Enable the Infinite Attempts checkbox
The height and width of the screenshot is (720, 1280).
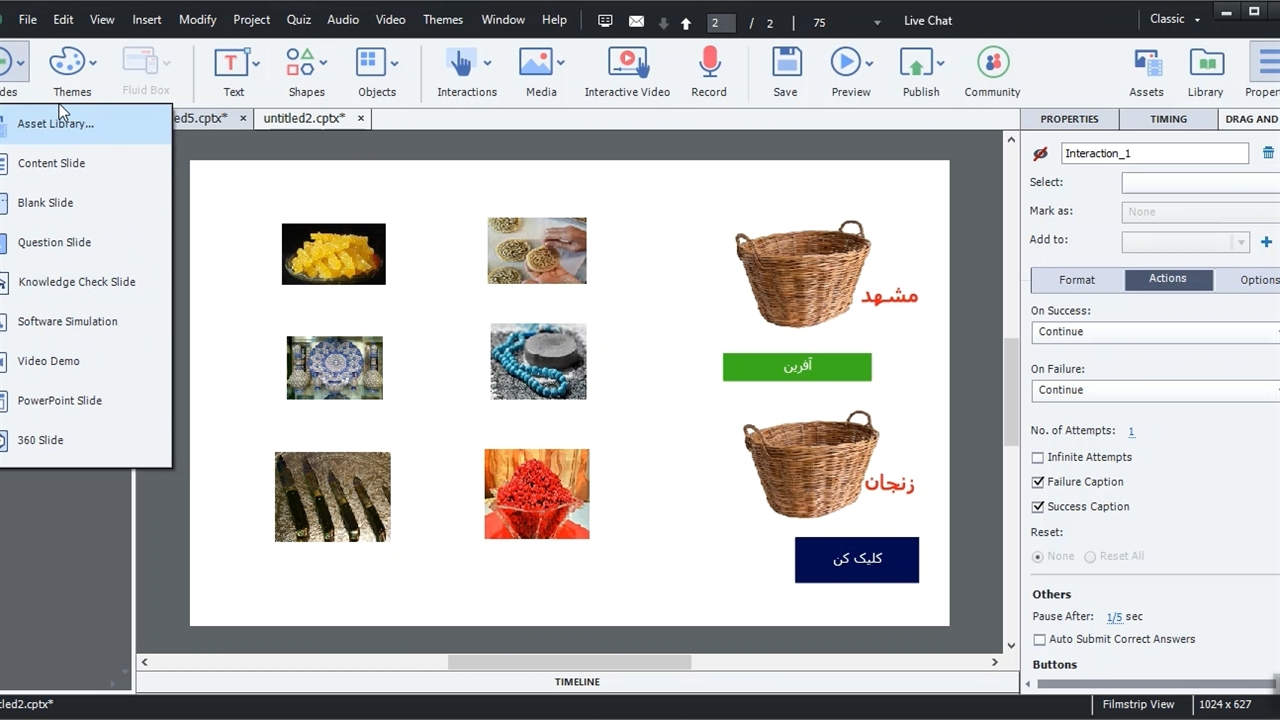click(1038, 457)
